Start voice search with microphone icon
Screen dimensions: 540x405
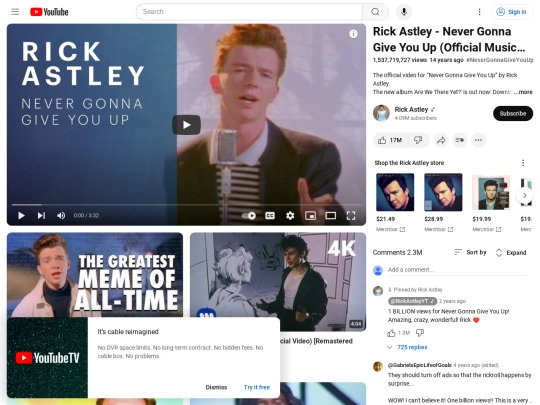[x=404, y=12]
